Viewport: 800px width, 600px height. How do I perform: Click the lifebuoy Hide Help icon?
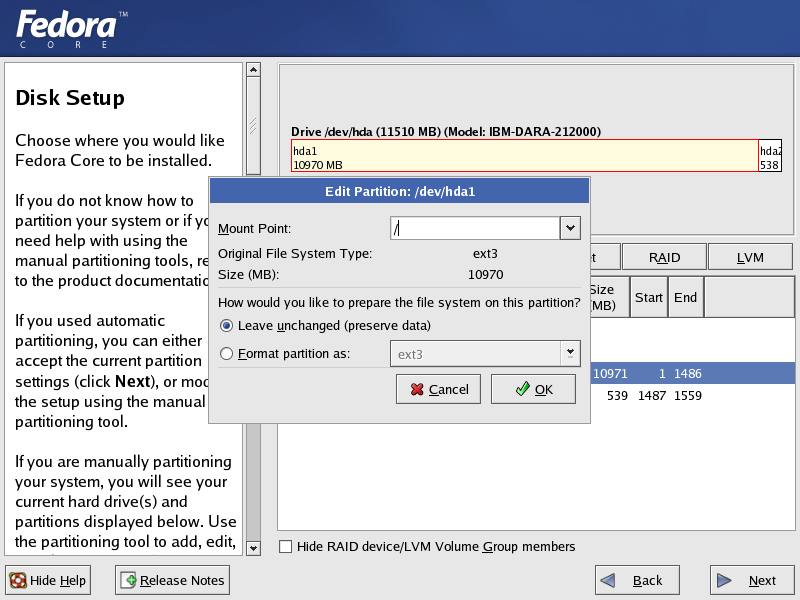(18, 580)
